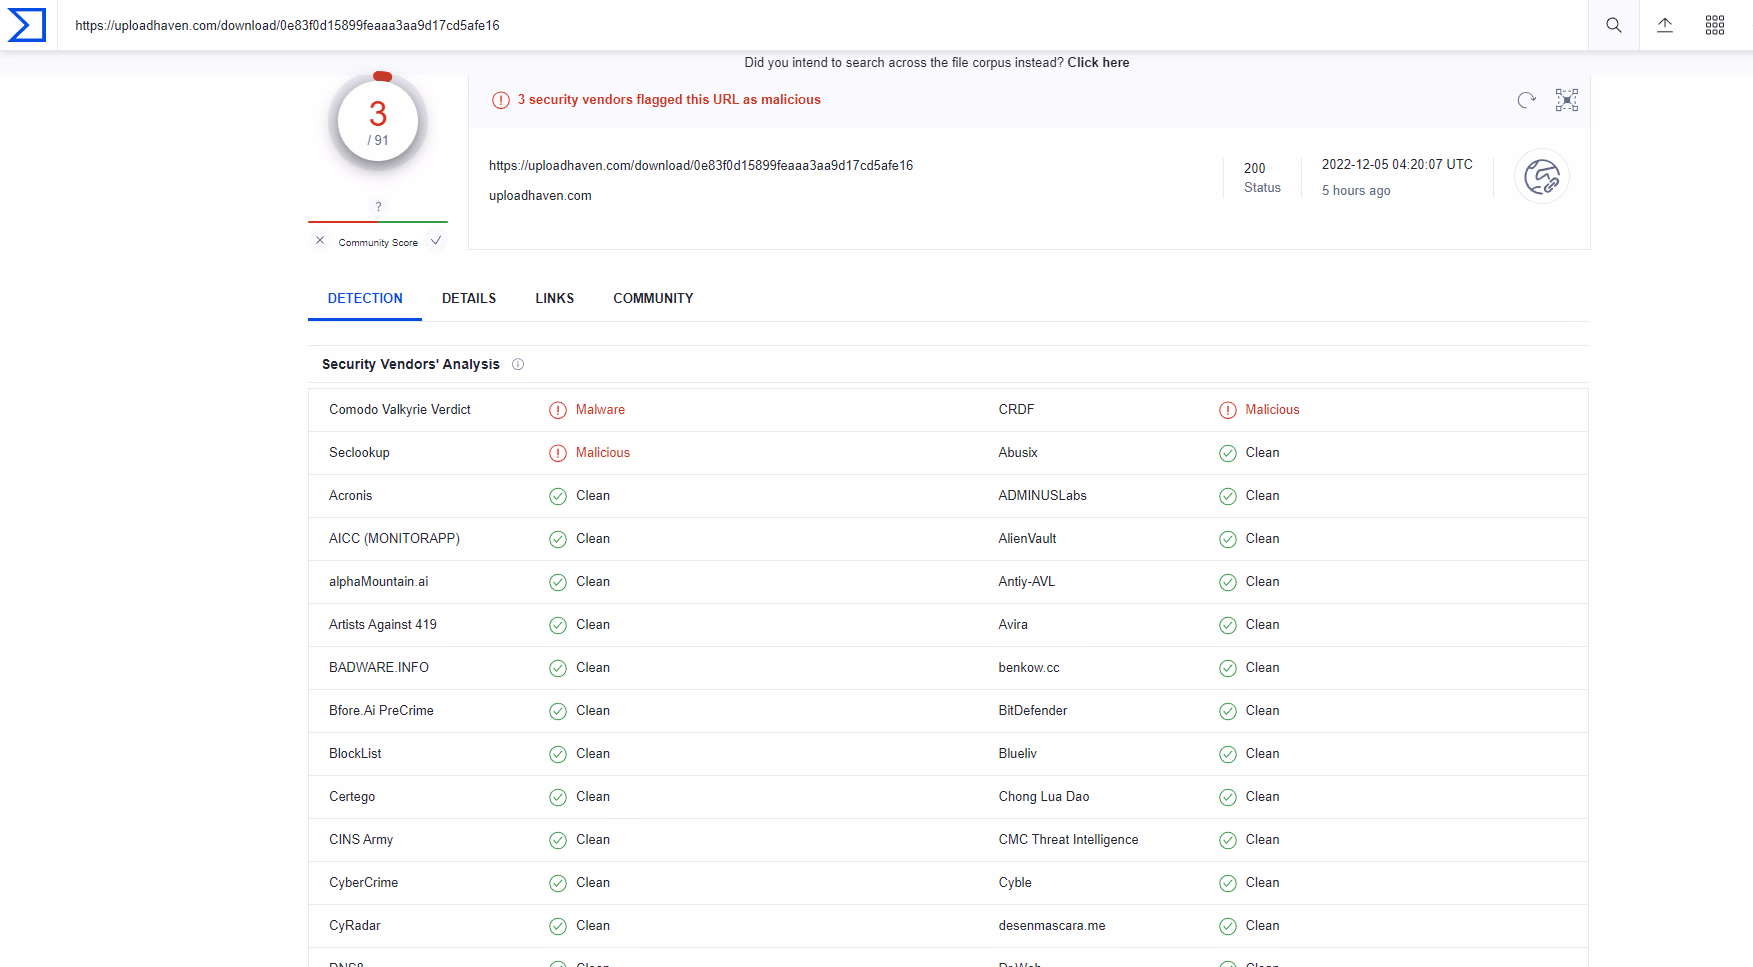Focus the URL search field at top

[823, 25]
